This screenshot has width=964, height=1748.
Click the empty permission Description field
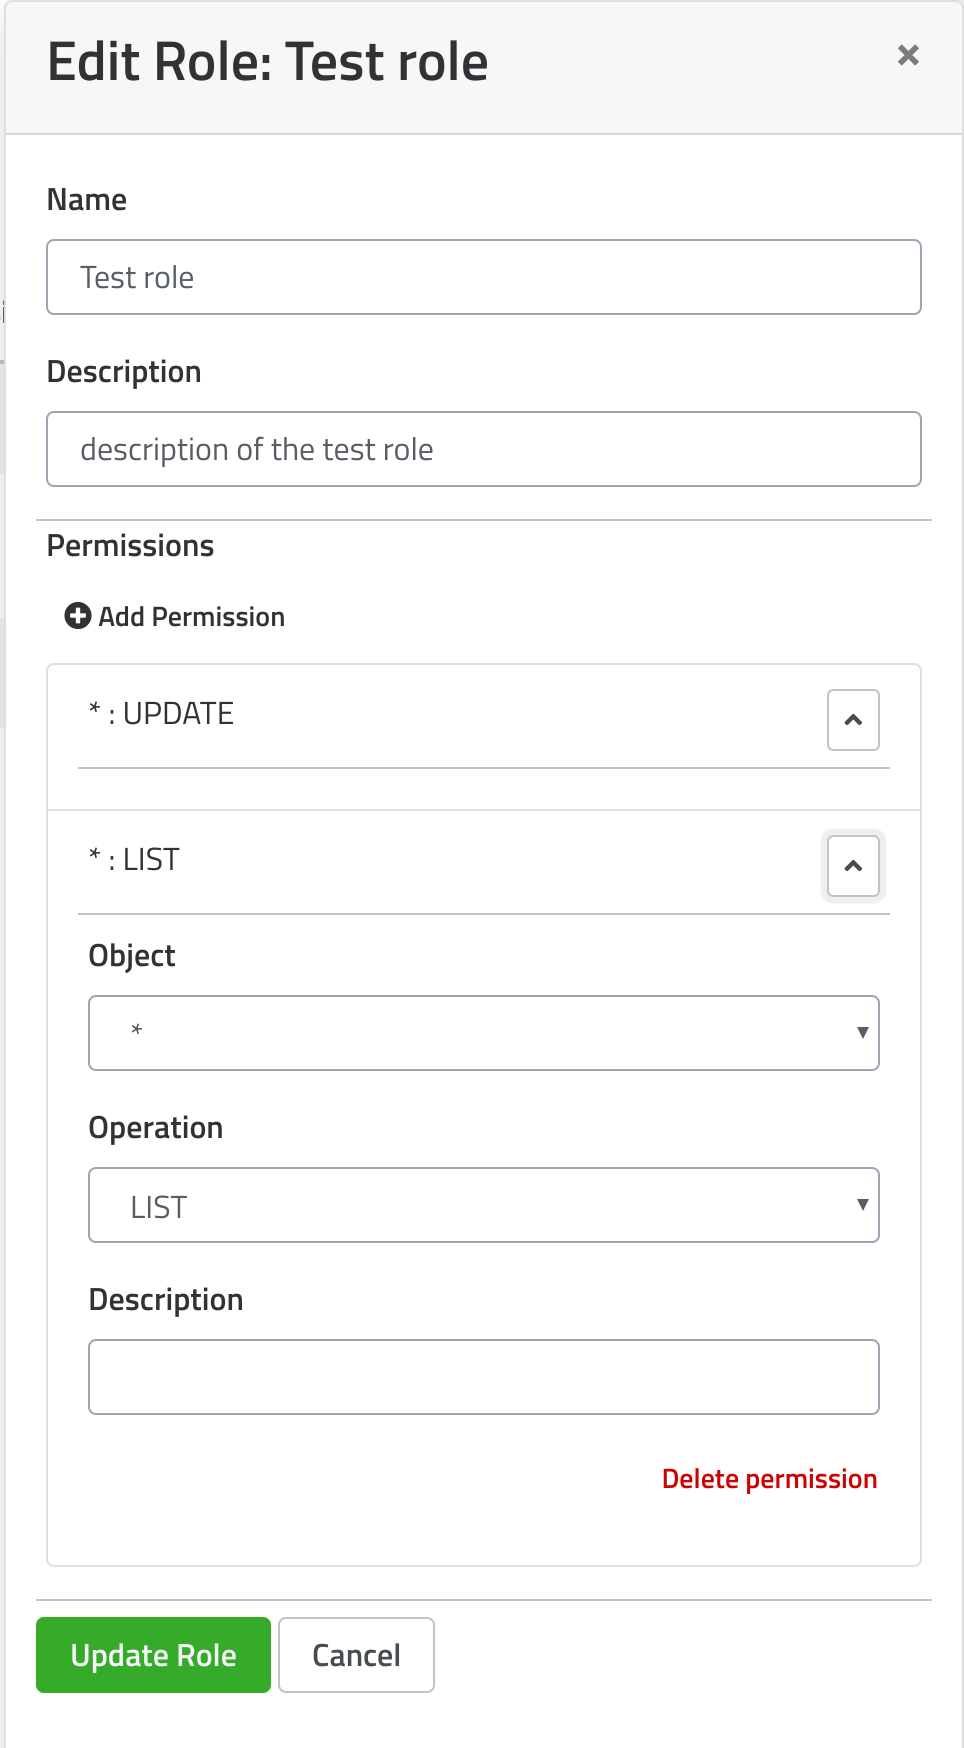(484, 1377)
